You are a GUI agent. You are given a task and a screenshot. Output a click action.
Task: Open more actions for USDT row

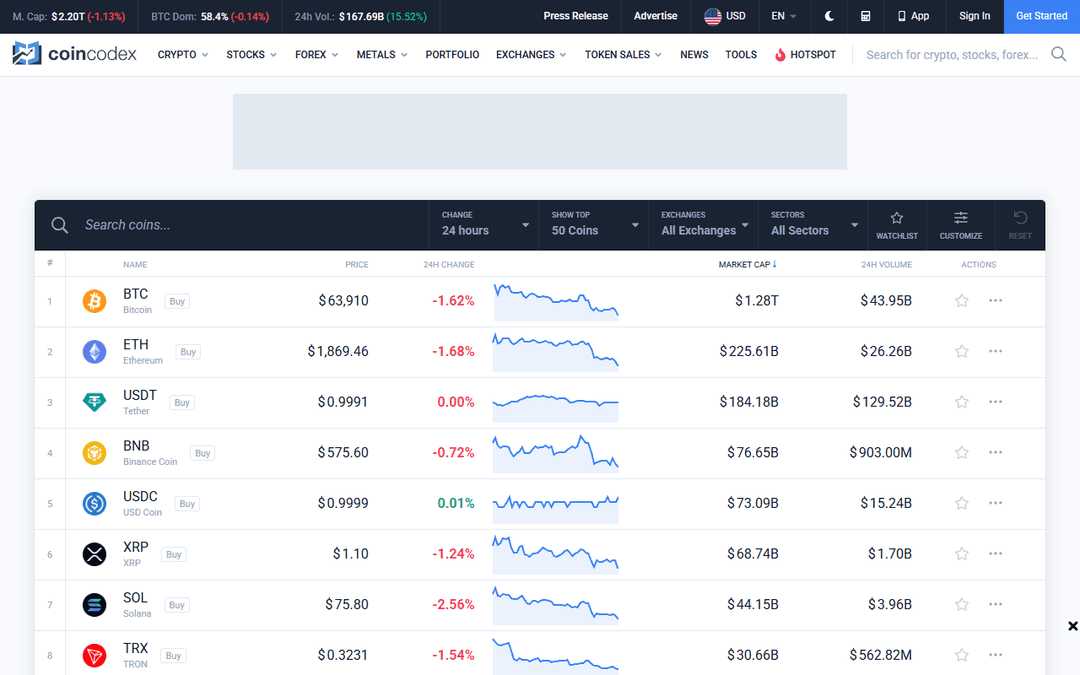pos(995,402)
